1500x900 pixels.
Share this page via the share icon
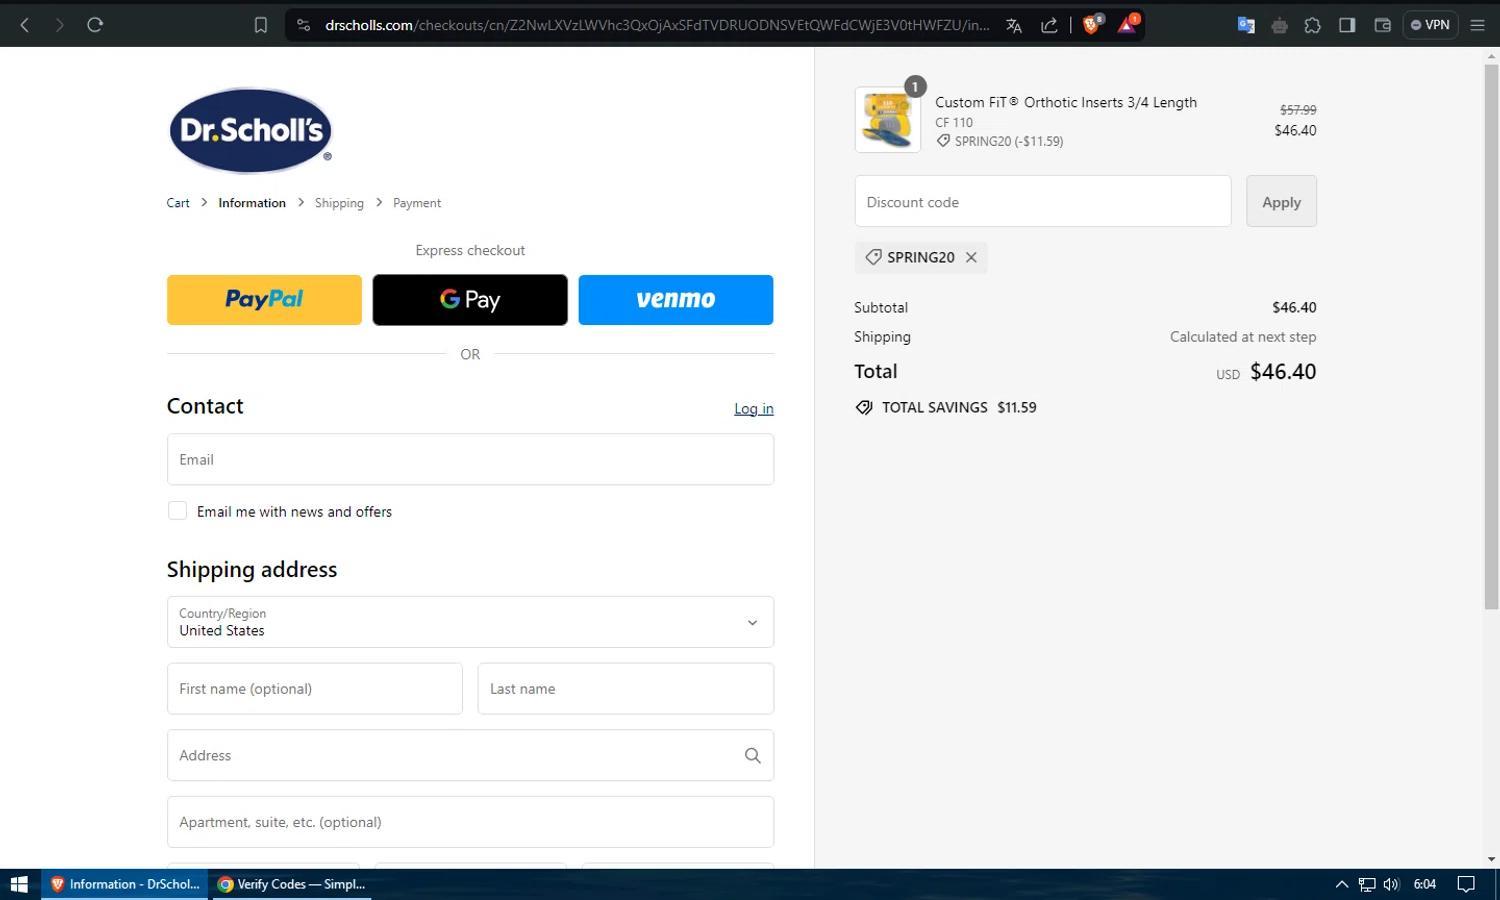(1049, 25)
